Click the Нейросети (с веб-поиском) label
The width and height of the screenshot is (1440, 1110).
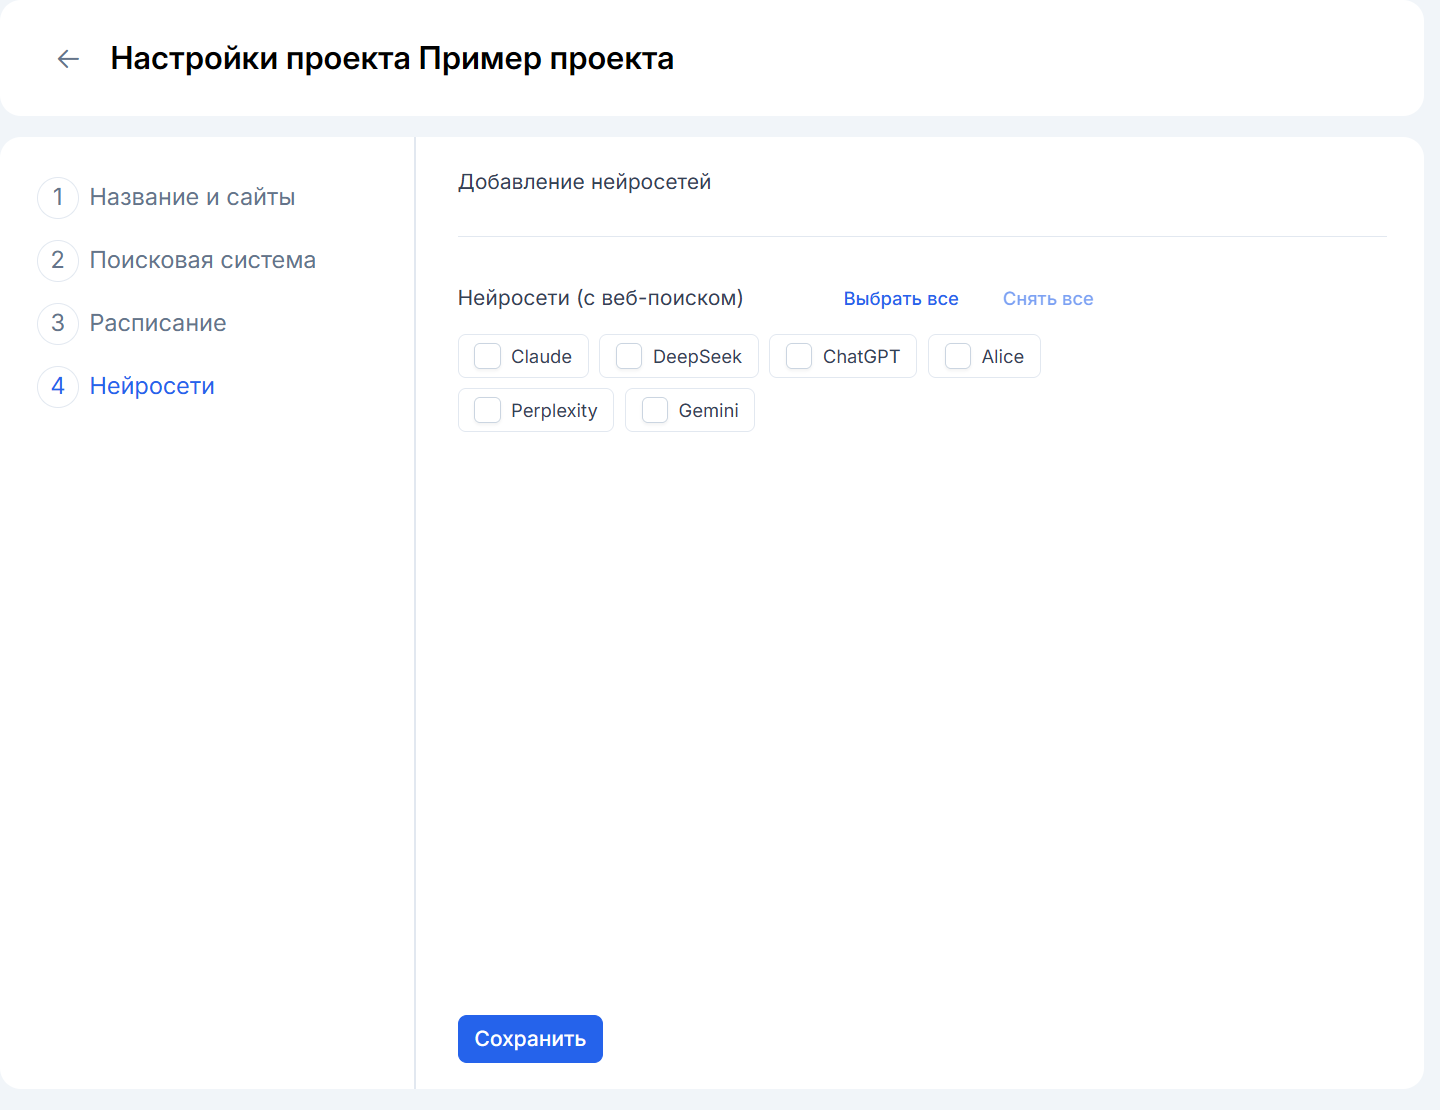point(601,298)
